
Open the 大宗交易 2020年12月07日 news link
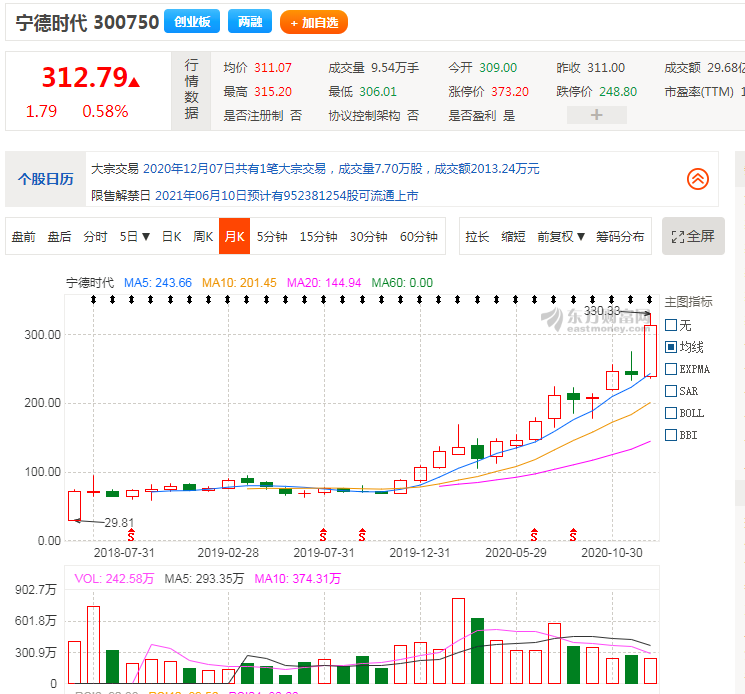(x=341, y=169)
